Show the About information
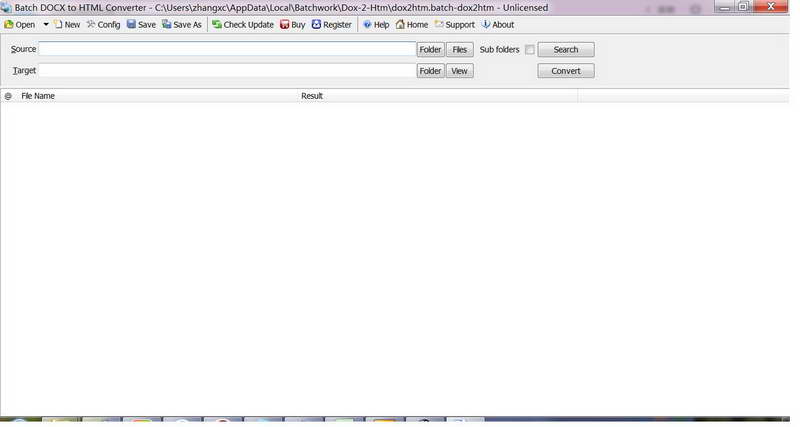This screenshot has width=800, height=427. [x=498, y=24]
